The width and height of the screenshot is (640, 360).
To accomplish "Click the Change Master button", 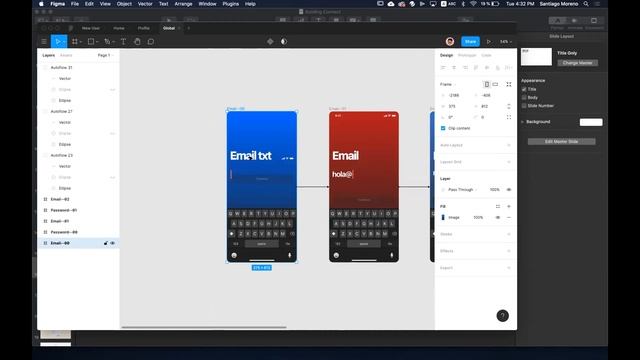I will (x=577, y=63).
